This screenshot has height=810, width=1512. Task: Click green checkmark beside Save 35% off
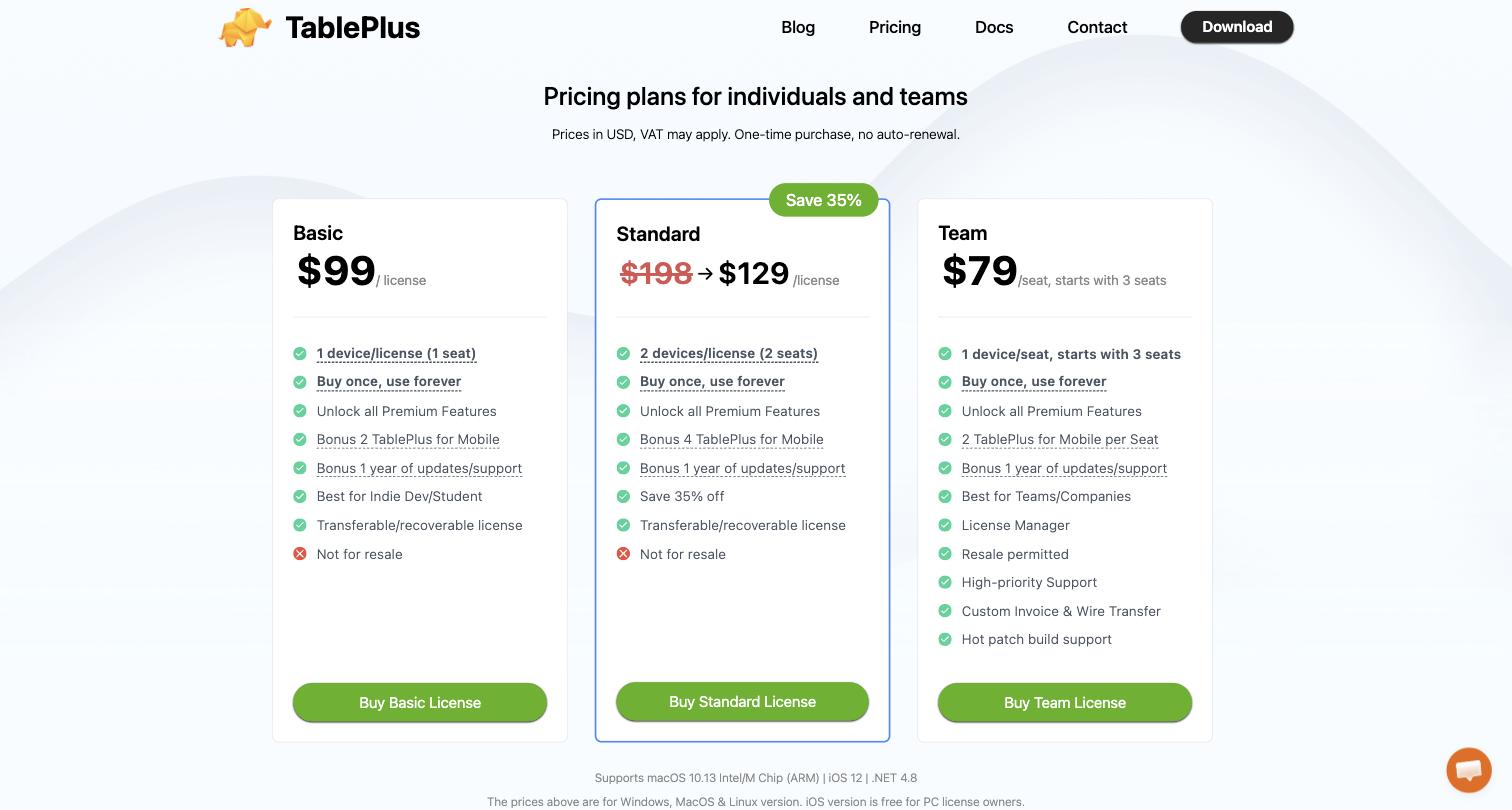pyautogui.click(x=623, y=496)
